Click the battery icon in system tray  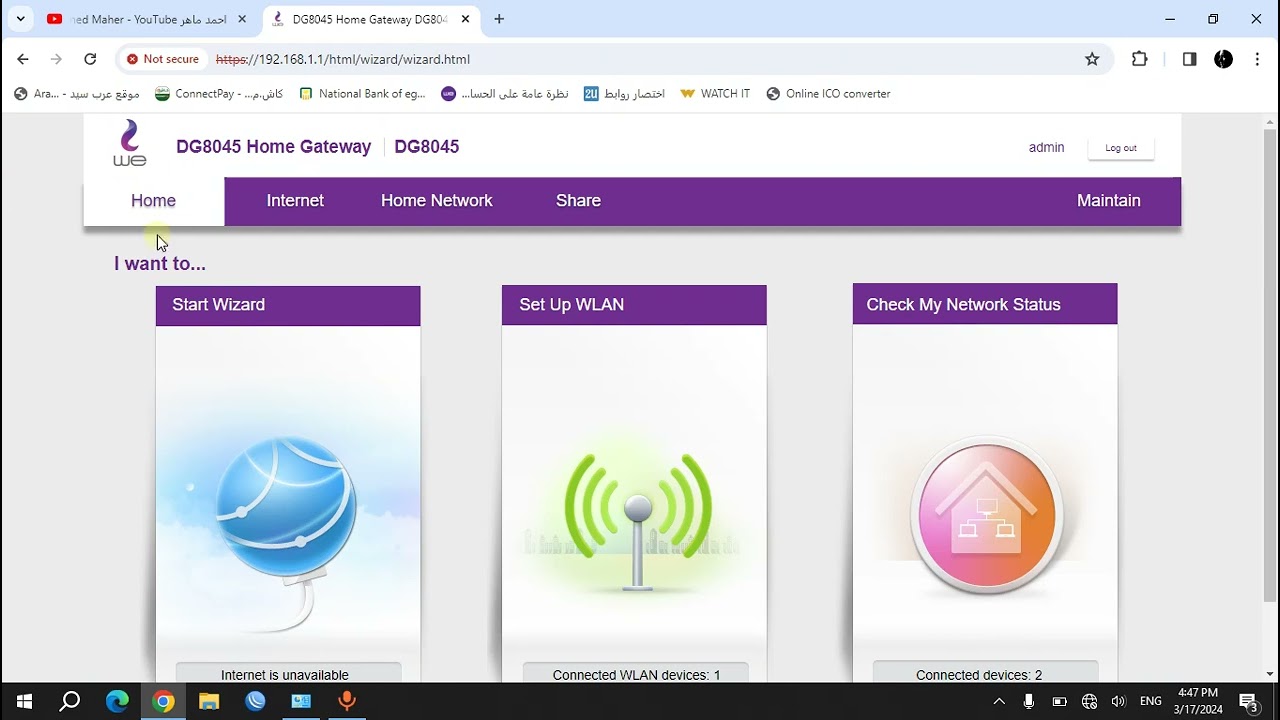point(1059,702)
